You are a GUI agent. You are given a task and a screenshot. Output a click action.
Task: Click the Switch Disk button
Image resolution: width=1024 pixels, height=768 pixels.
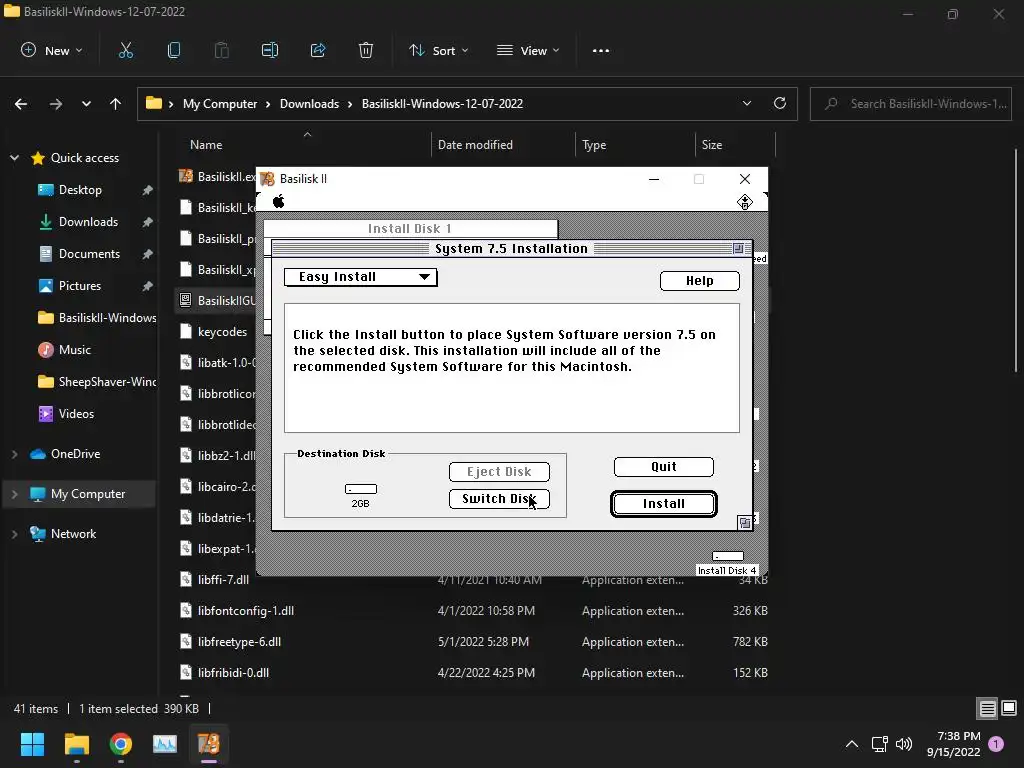(x=499, y=499)
